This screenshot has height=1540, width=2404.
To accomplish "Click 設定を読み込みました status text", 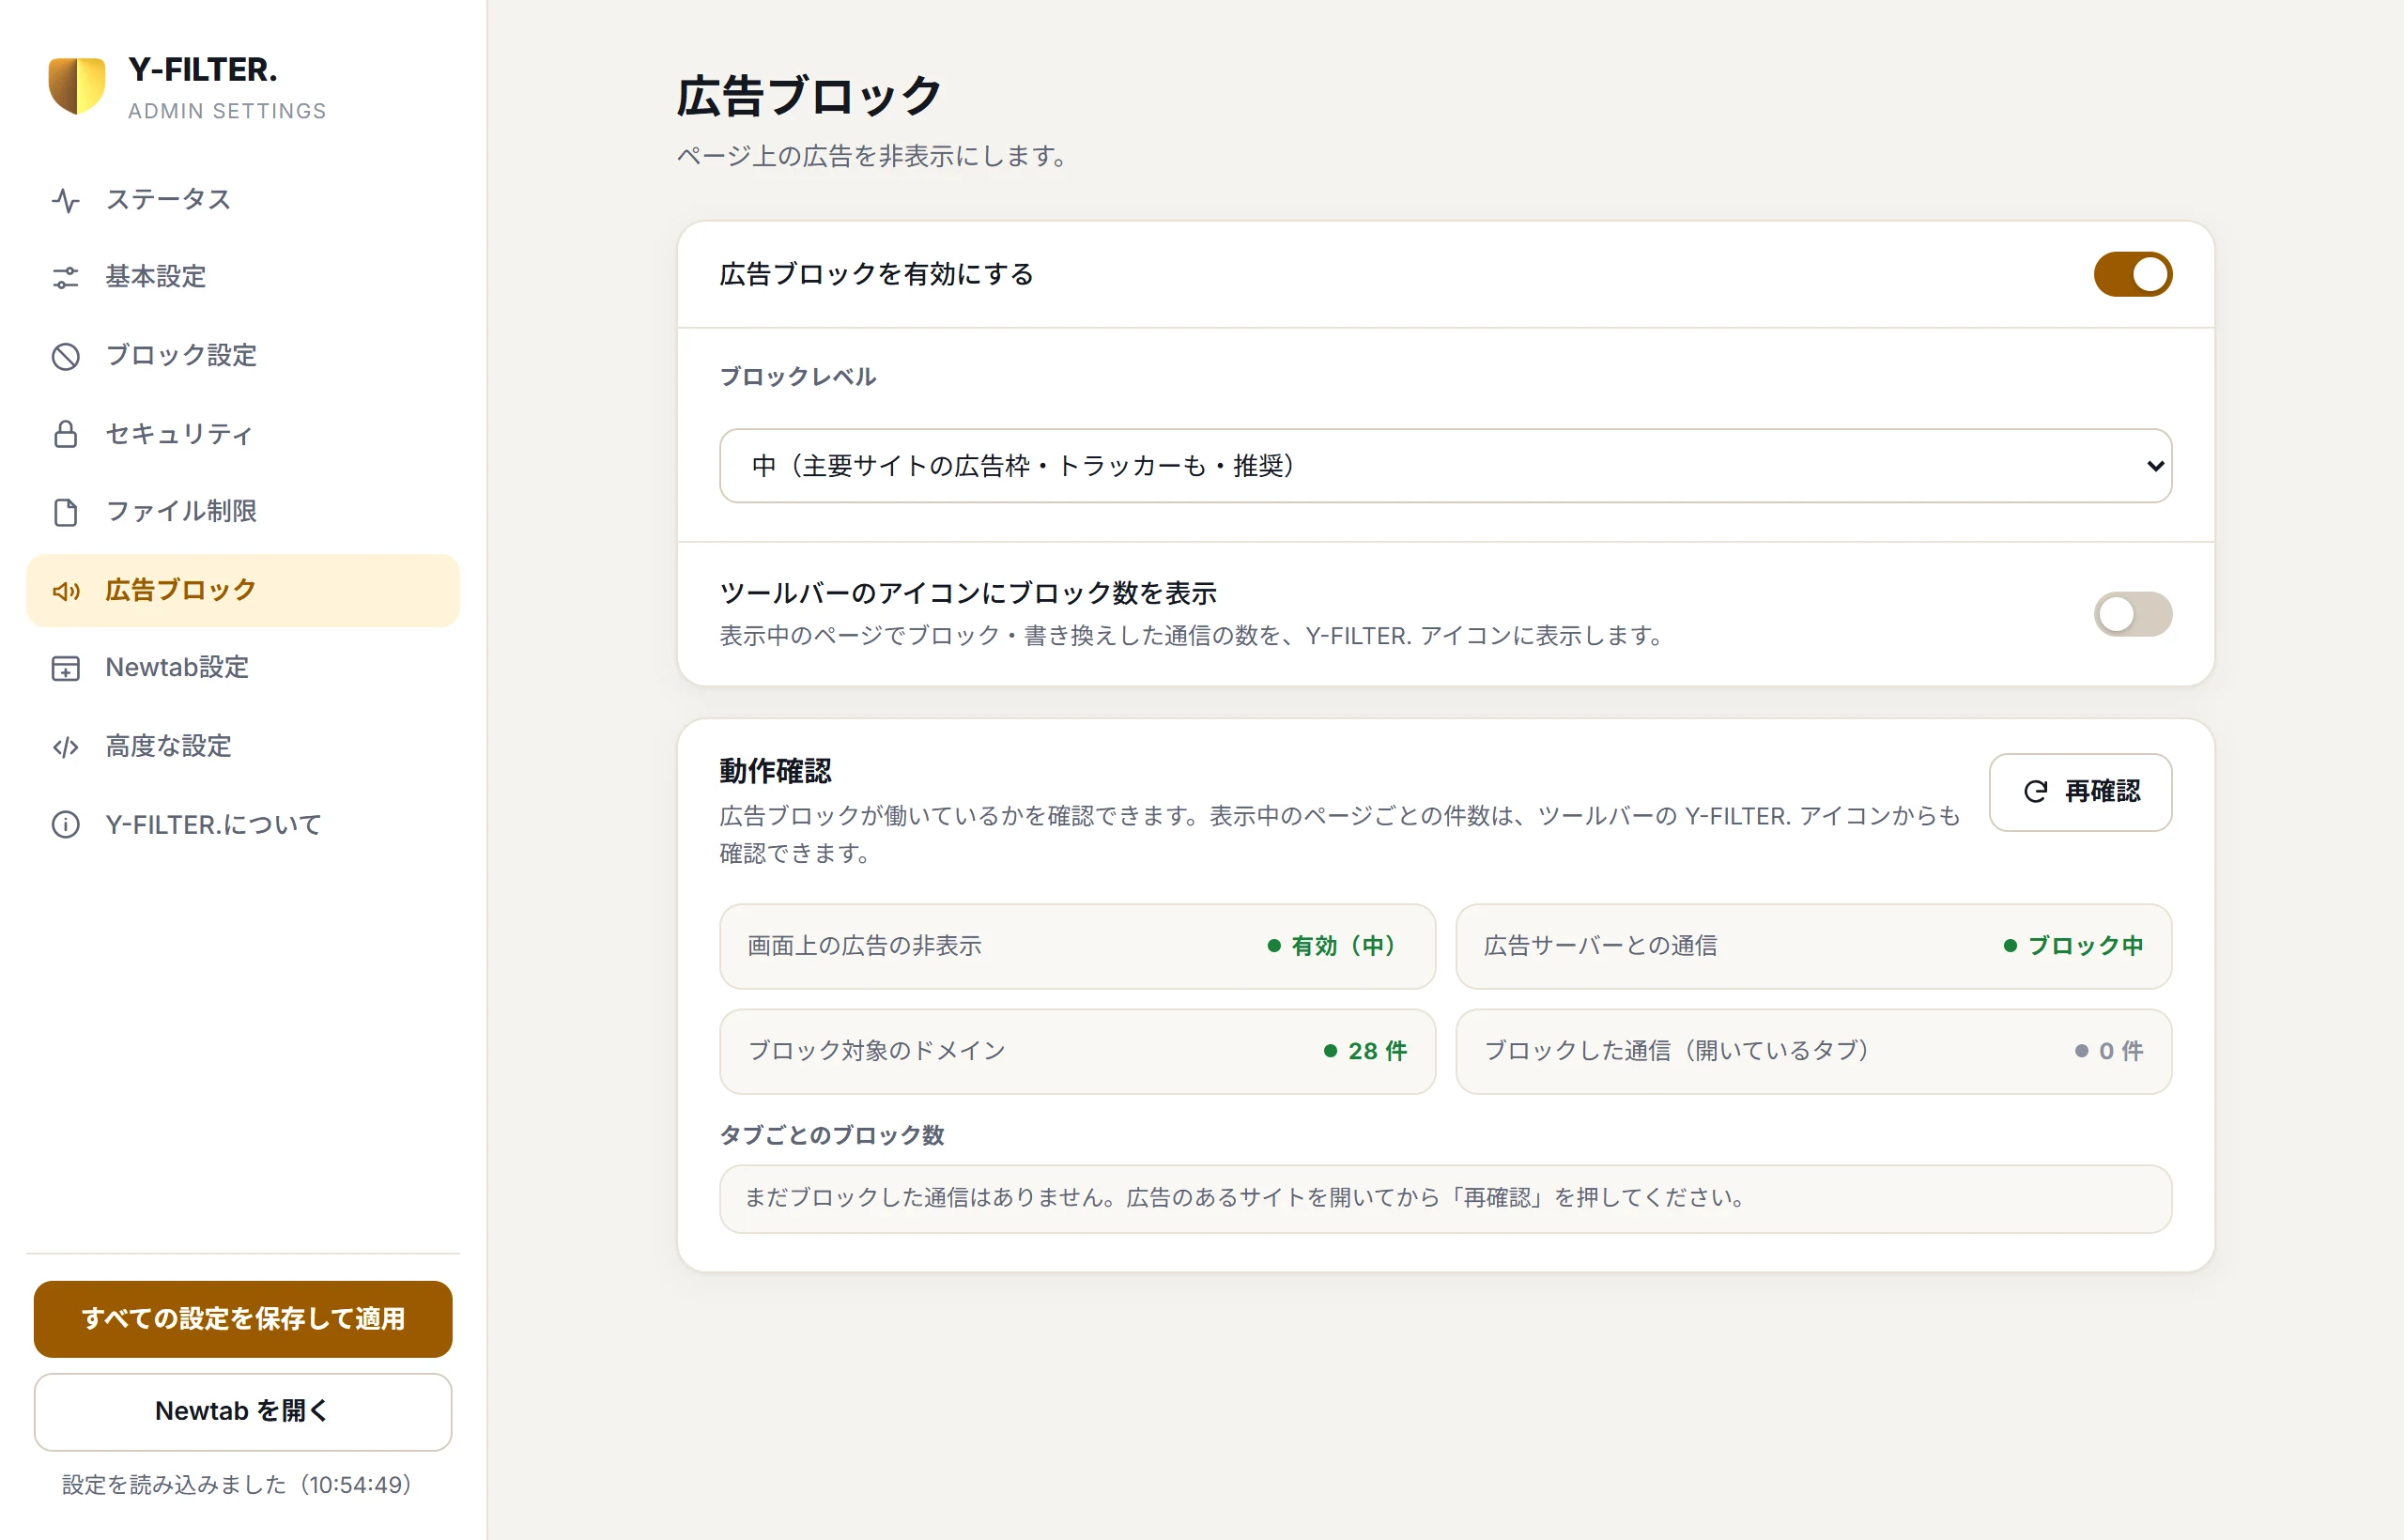I will pyautogui.click(x=237, y=1485).
